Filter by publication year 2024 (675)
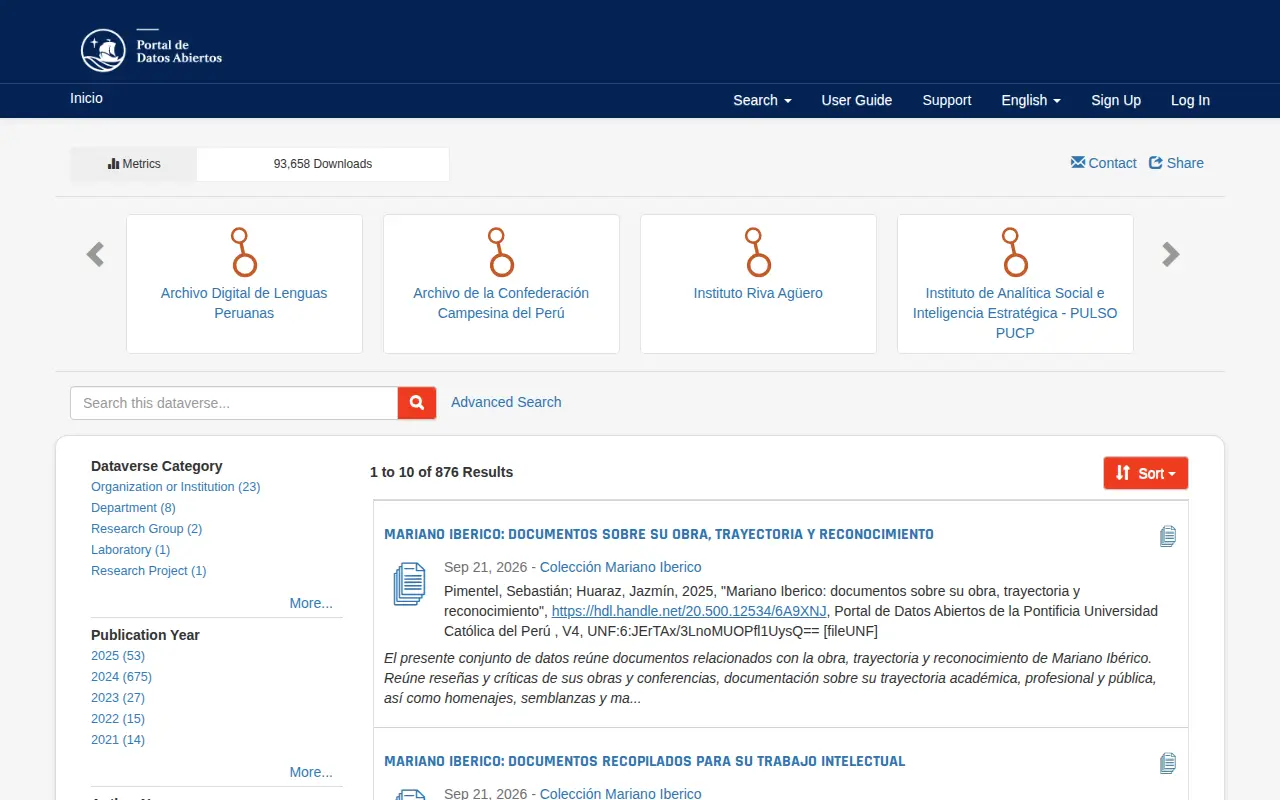This screenshot has width=1280, height=800. pyautogui.click(x=121, y=677)
